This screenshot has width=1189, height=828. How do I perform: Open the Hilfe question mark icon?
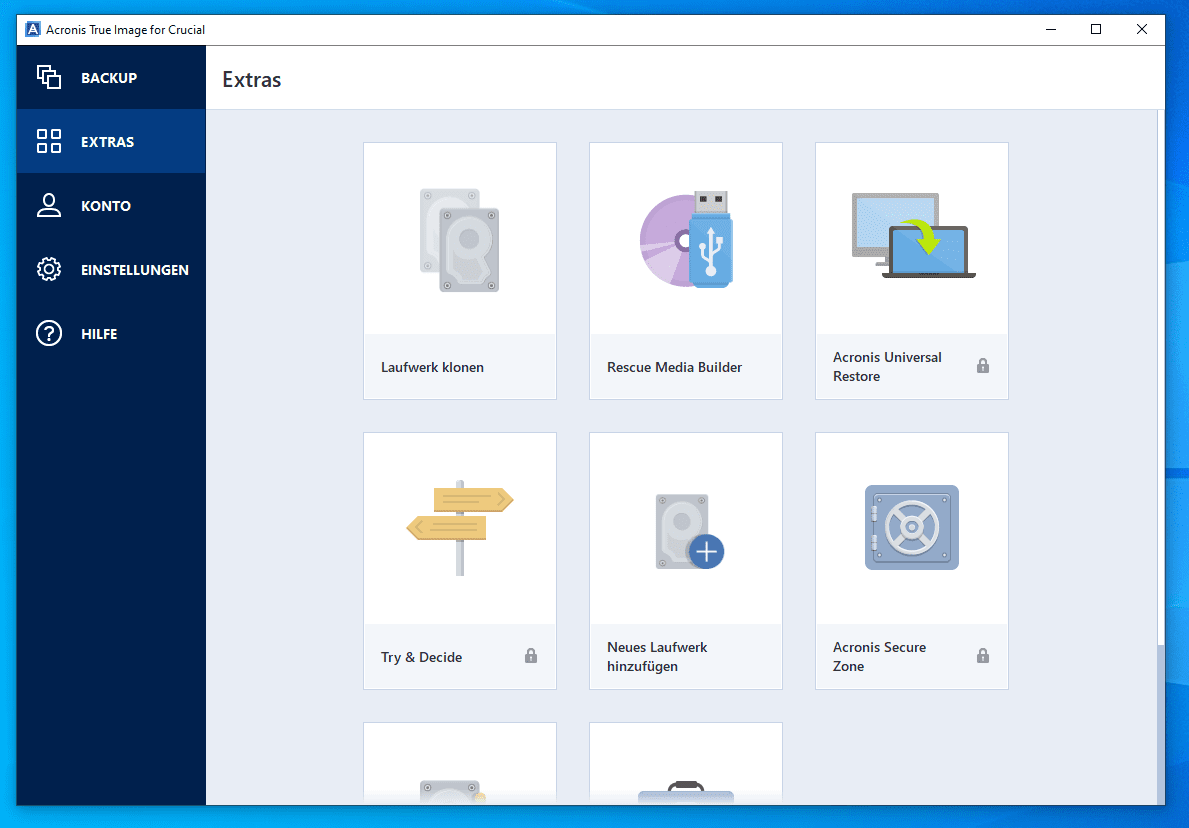point(49,334)
